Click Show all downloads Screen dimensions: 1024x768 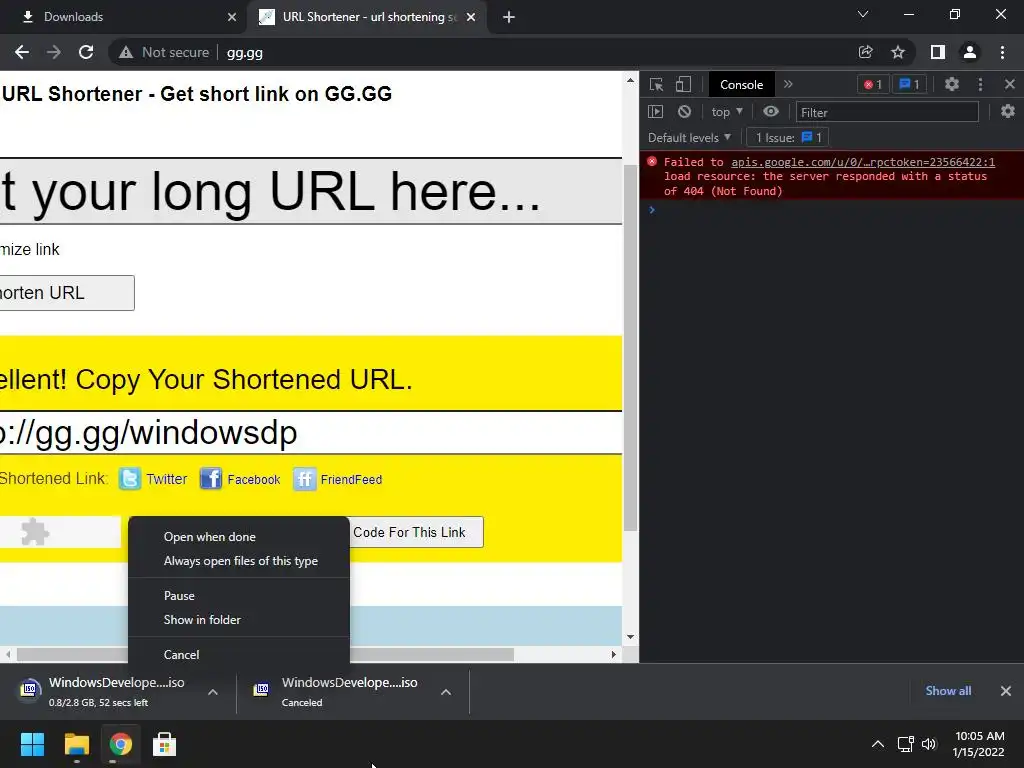click(x=948, y=691)
